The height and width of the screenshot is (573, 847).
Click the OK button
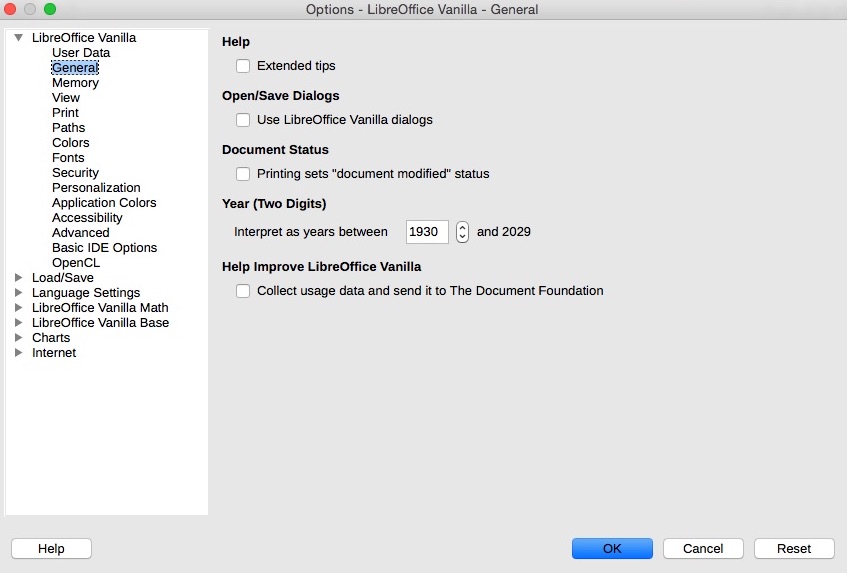612,548
